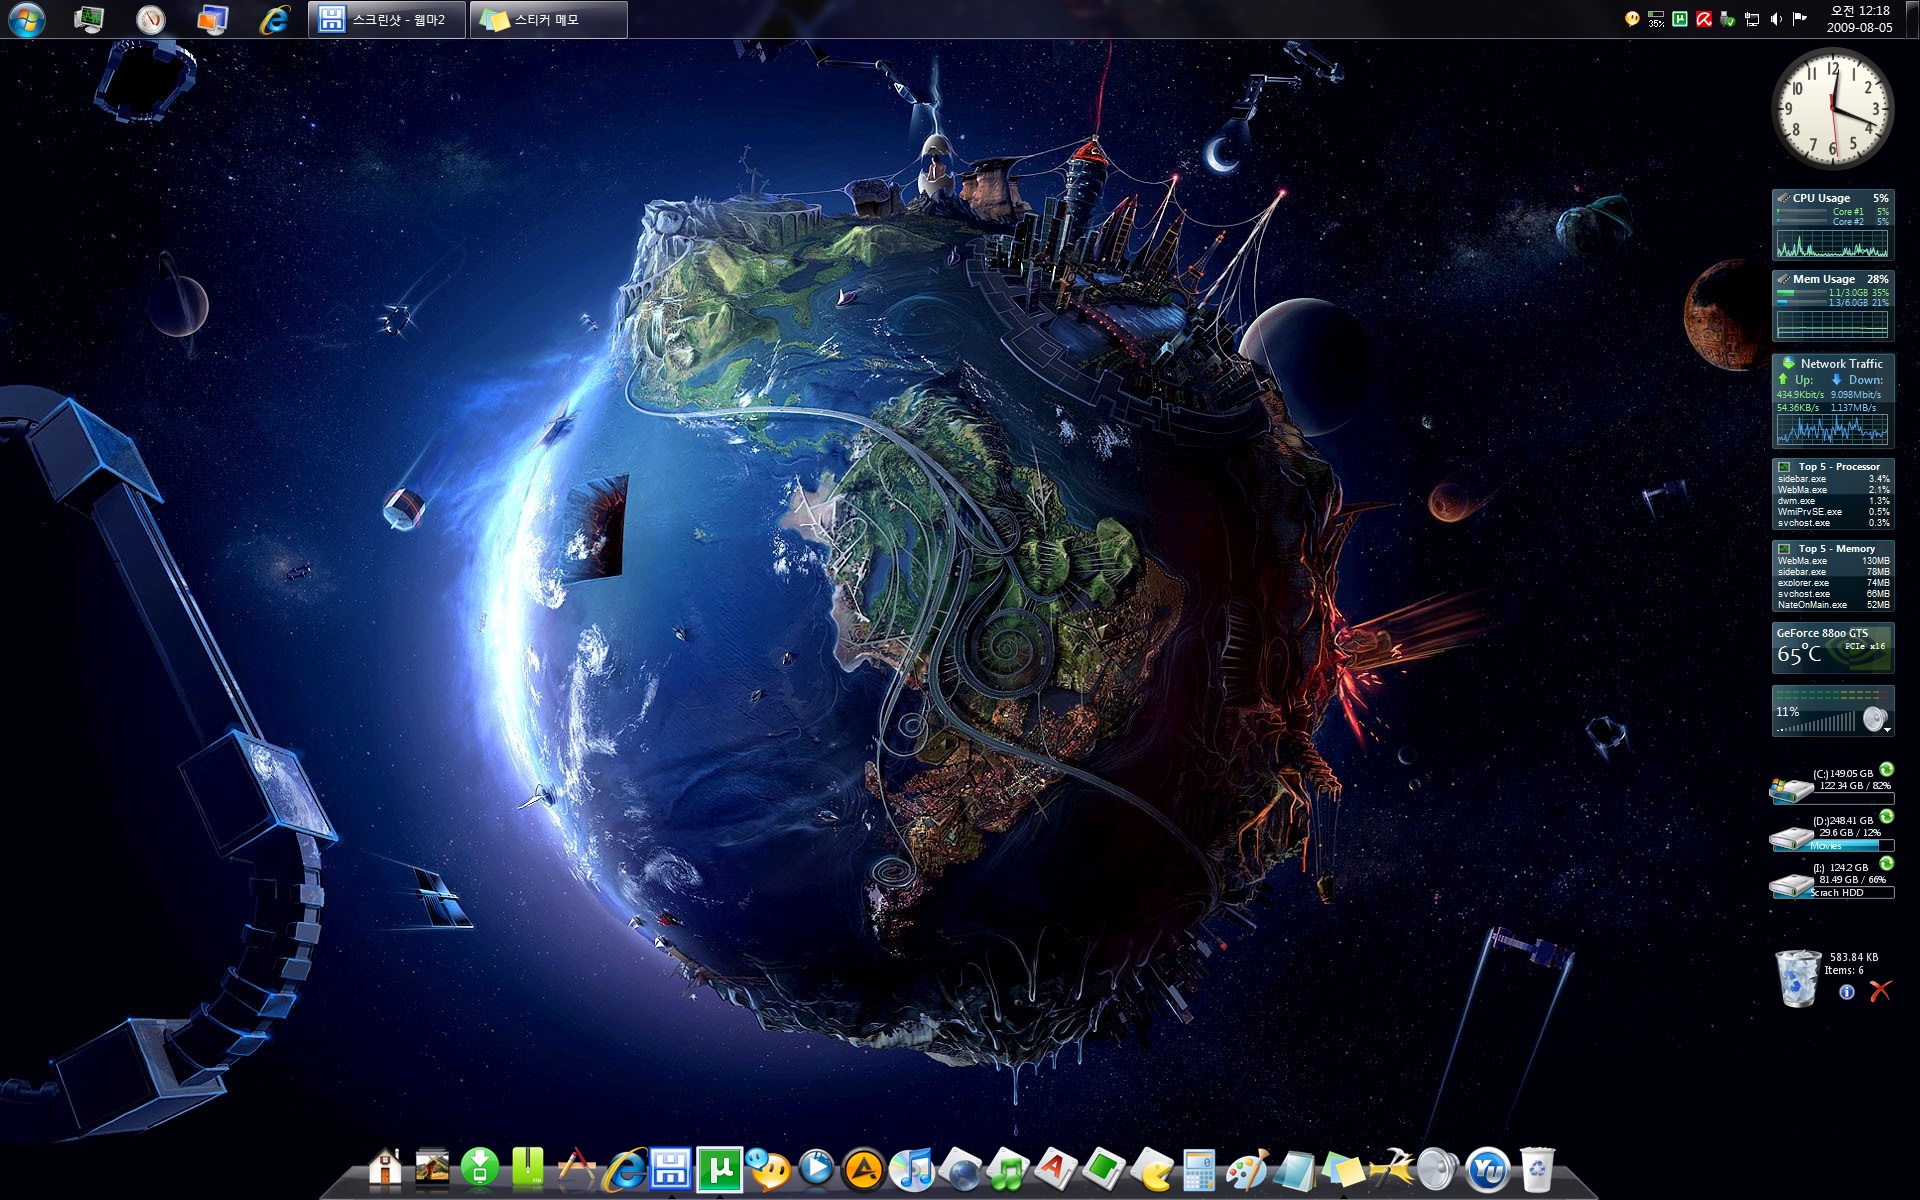Switch to the 스티커 메모 taskbar window
The height and width of the screenshot is (1200, 1920).
pyautogui.click(x=549, y=19)
